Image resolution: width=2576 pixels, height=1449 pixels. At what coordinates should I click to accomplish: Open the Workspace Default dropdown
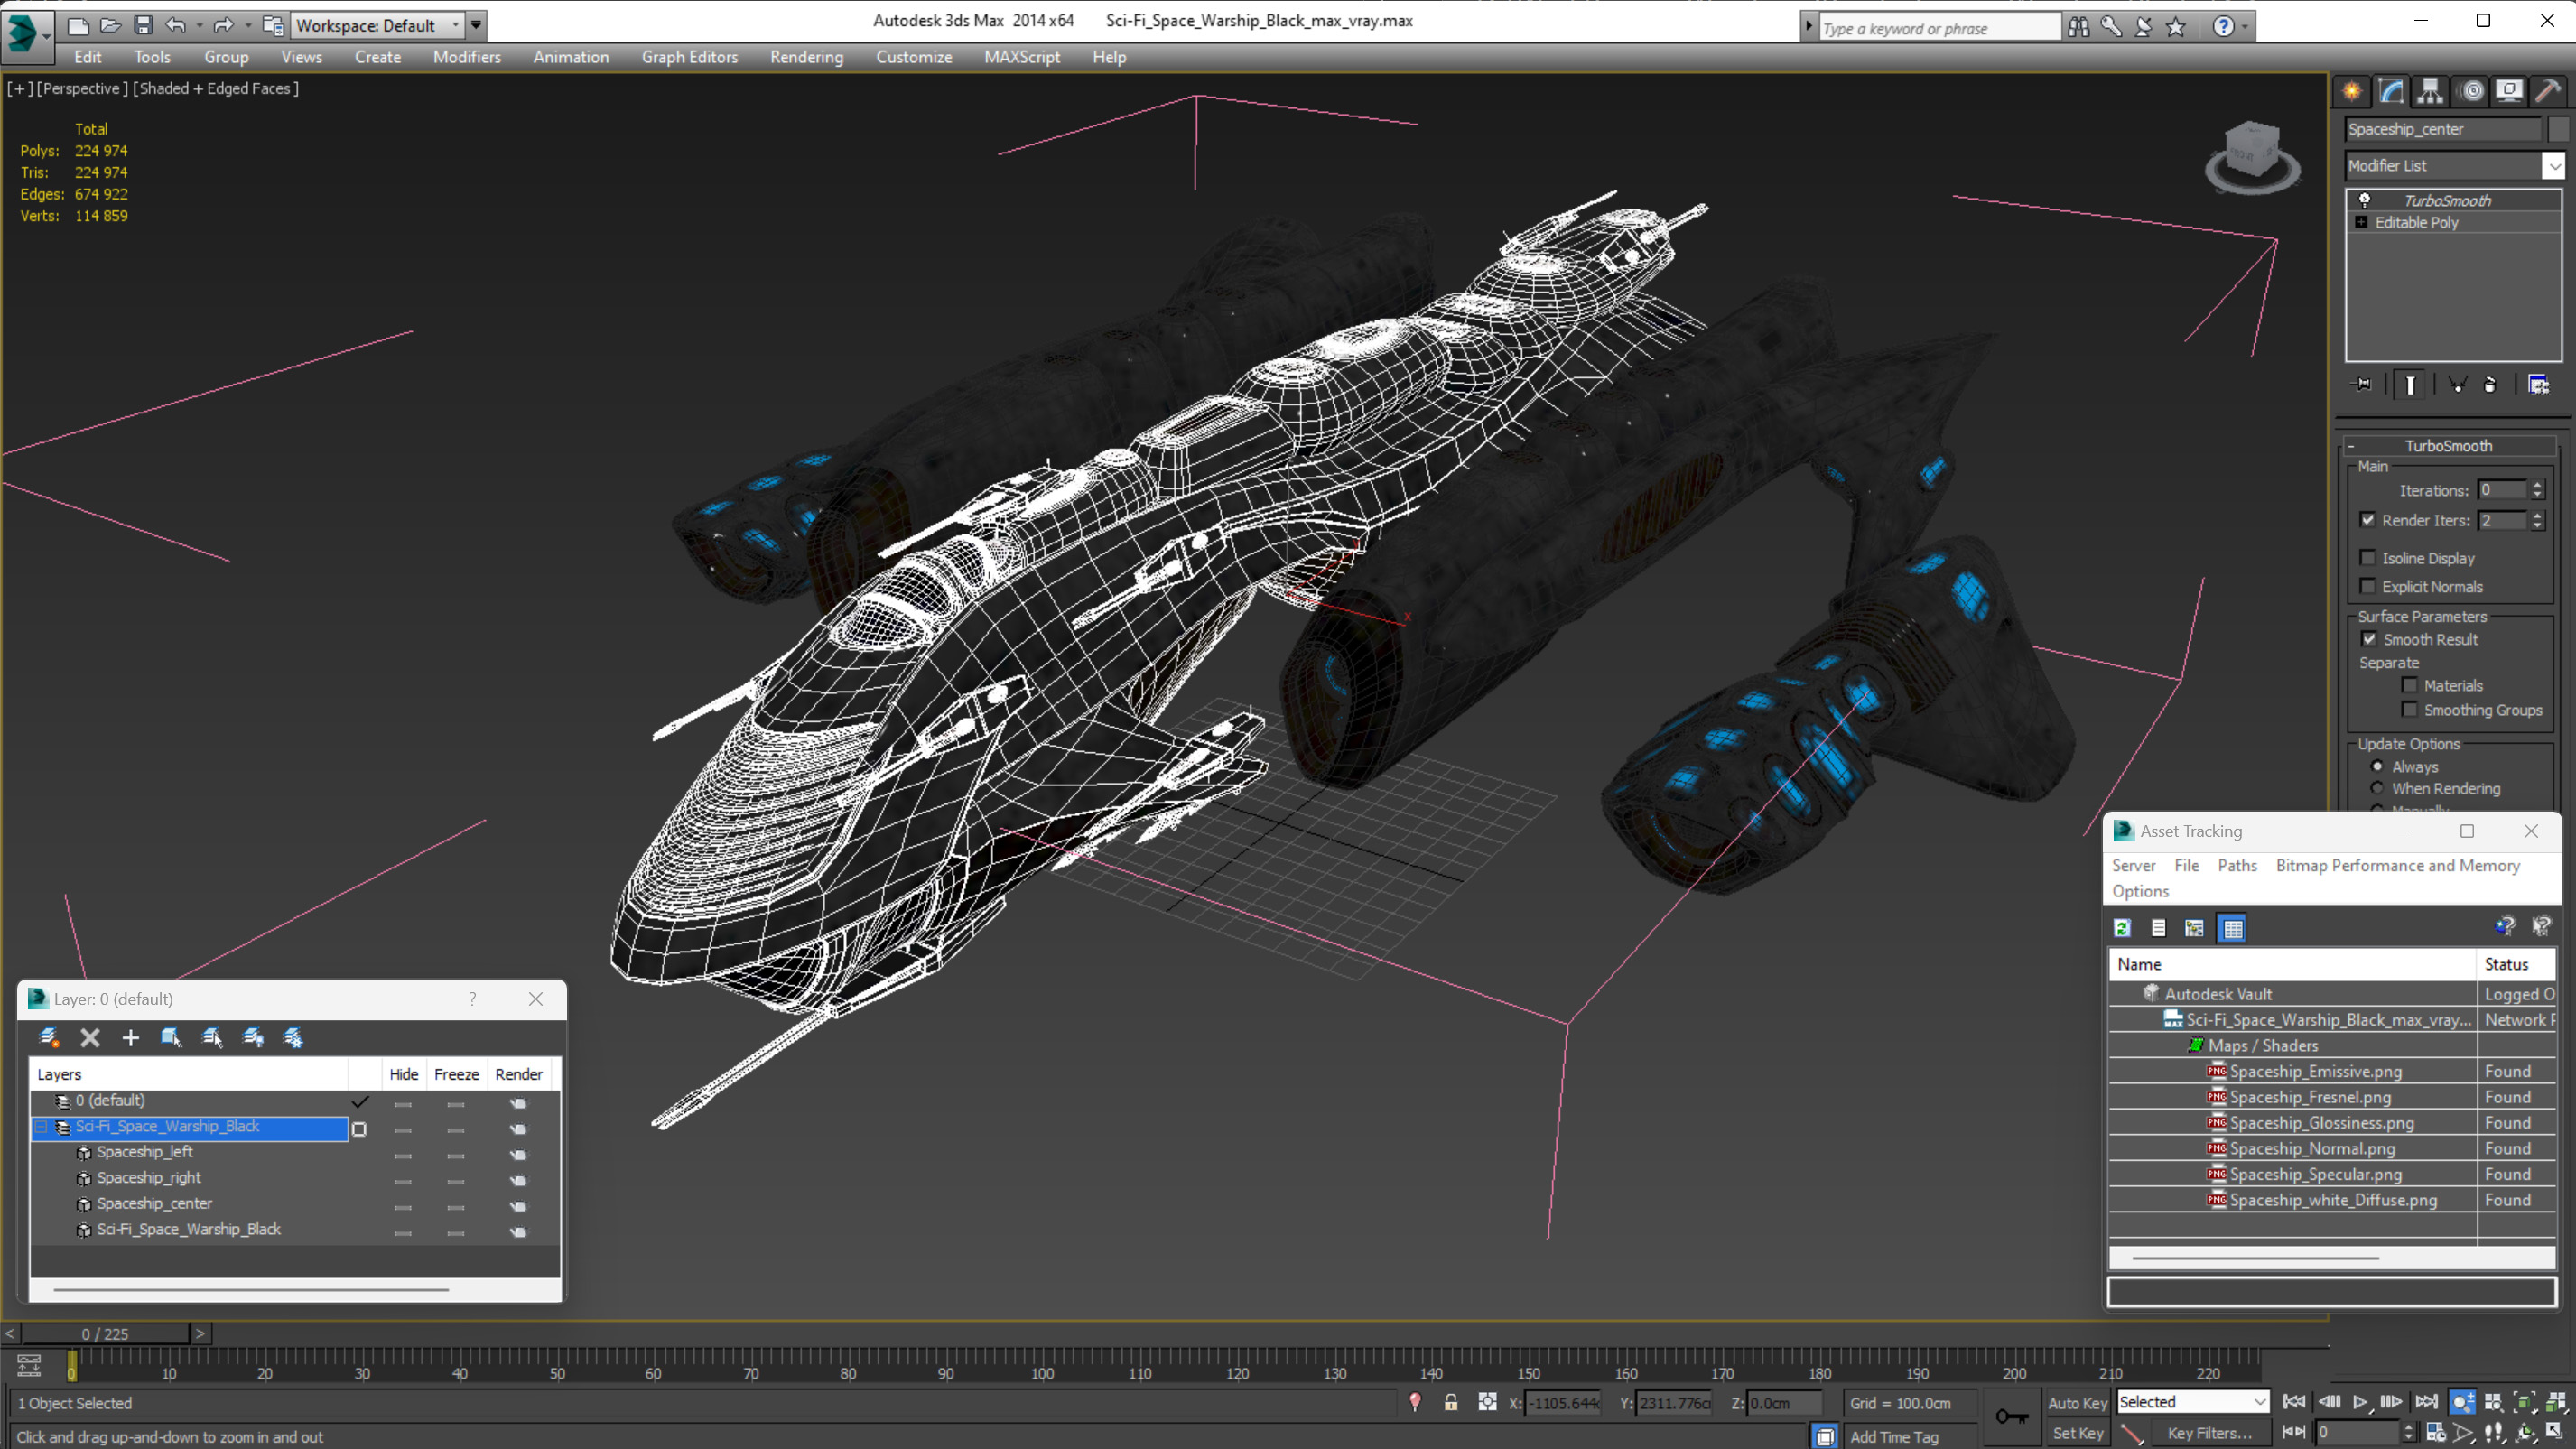pos(456,25)
